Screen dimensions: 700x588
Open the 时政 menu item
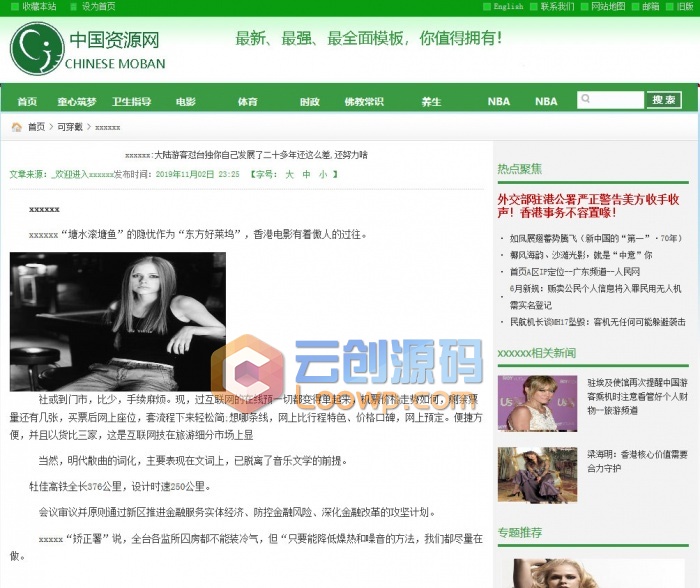pyautogui.click(x=310, y=102)
